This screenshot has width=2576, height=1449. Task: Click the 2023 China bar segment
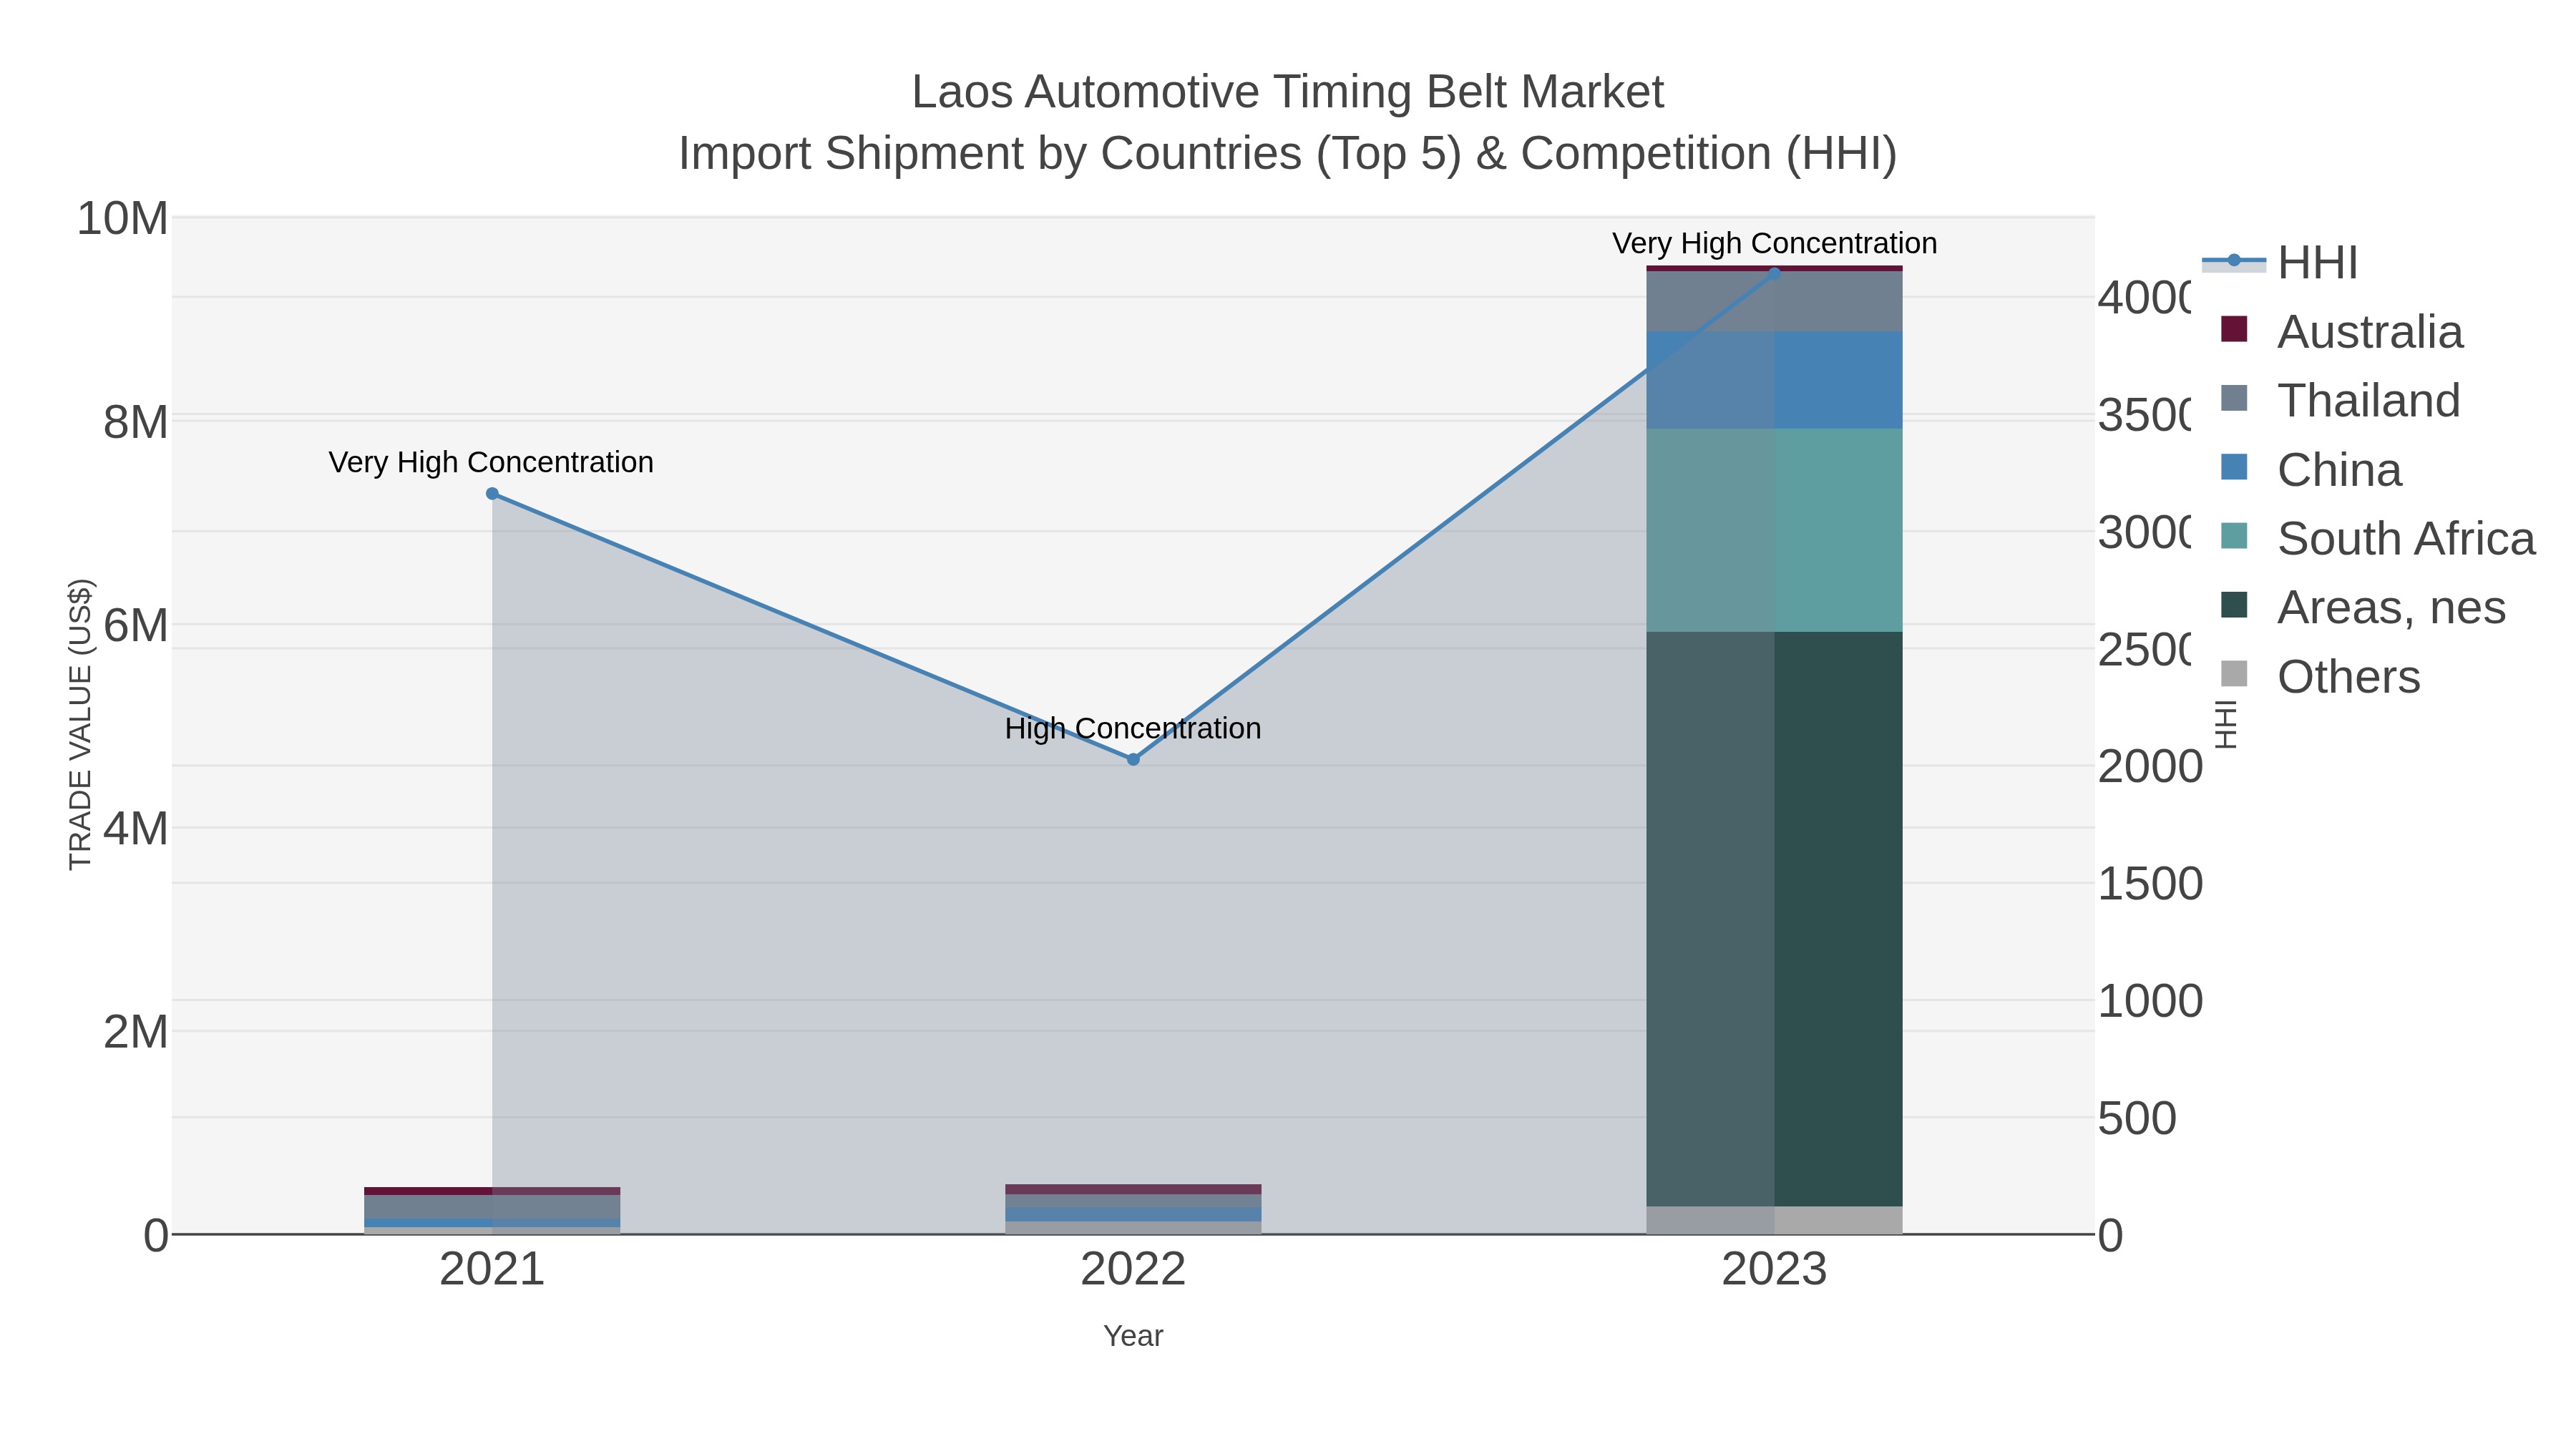[1775, 380]
